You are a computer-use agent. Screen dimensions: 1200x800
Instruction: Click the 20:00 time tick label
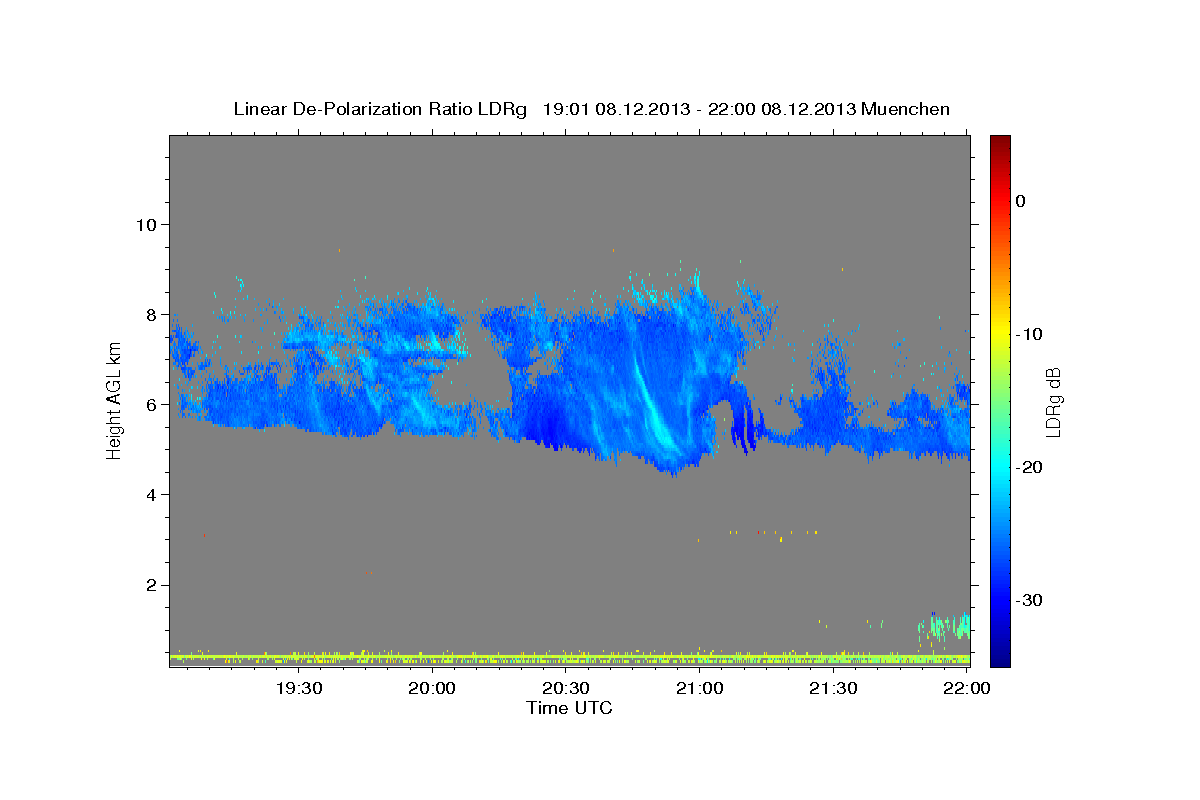coord(433,688)
